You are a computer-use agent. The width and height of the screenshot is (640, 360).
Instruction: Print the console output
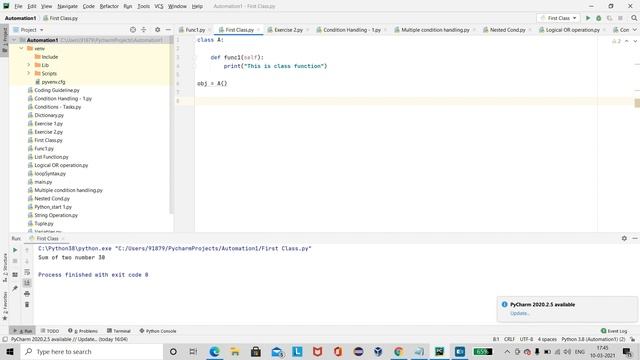[x=27, y=294]
